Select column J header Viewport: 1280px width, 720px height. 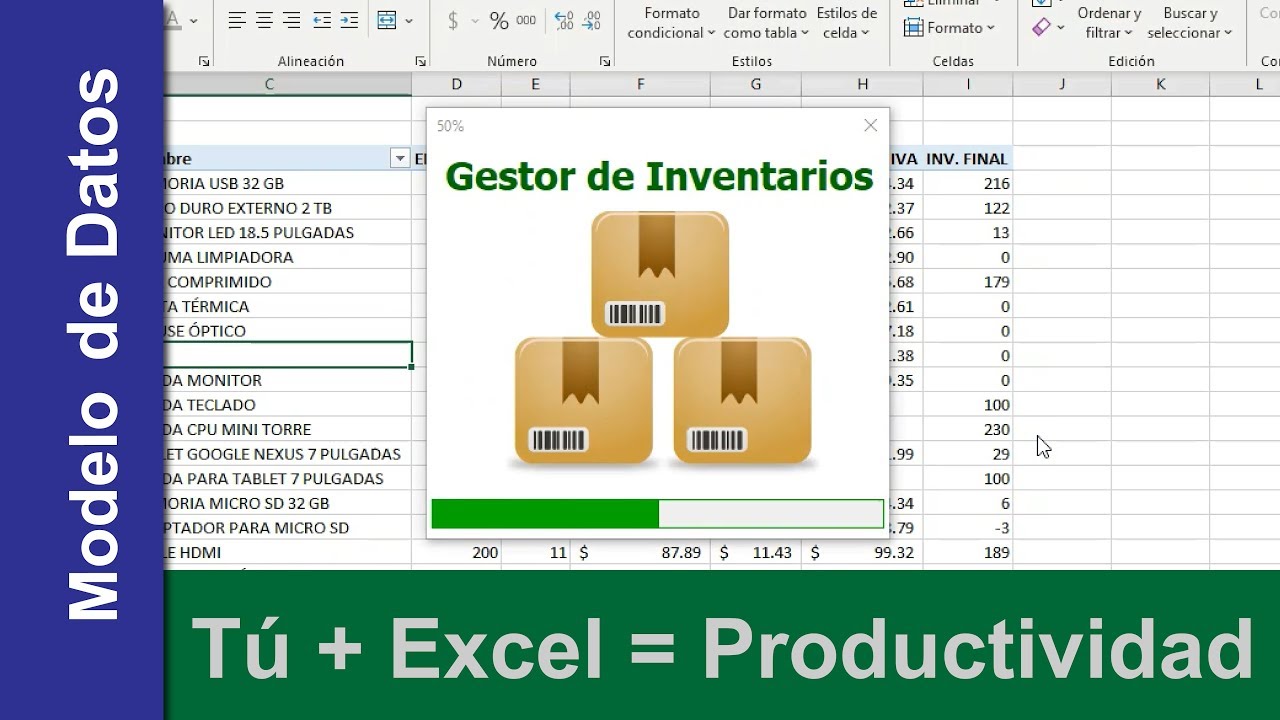point(1062,84)
